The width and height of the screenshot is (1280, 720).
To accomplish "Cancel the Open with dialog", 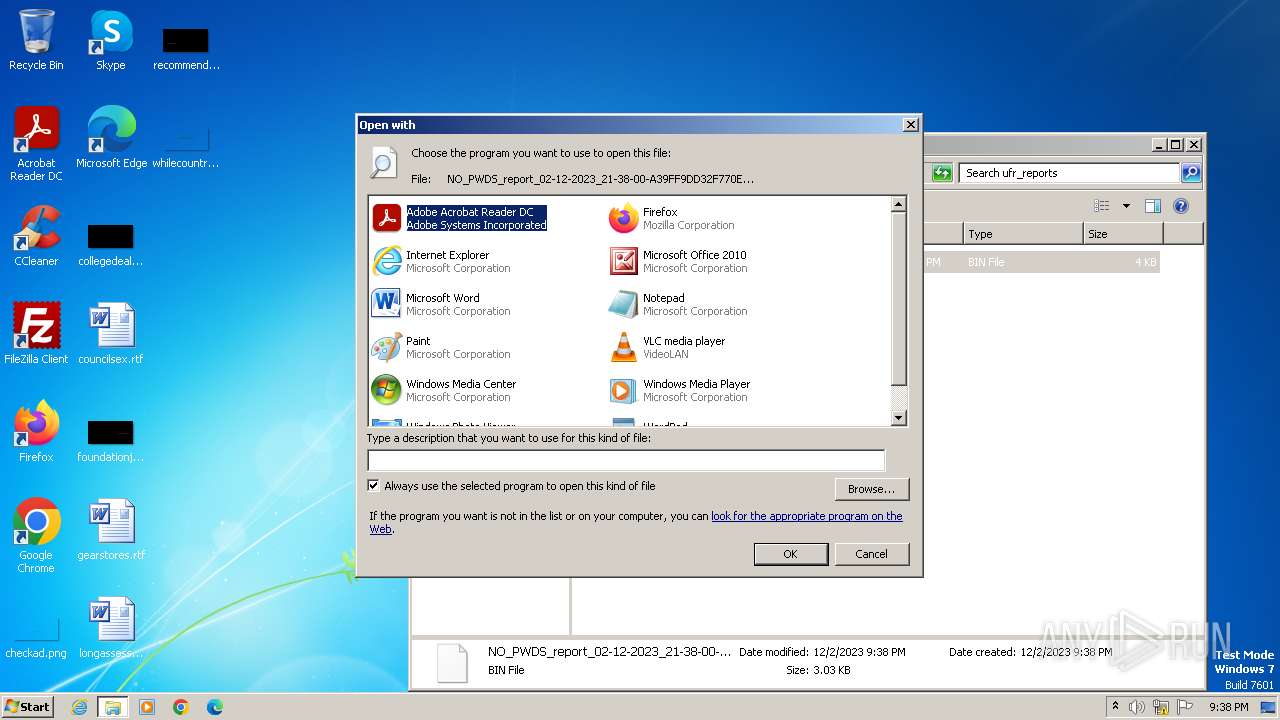I will (x=871, y=554).
